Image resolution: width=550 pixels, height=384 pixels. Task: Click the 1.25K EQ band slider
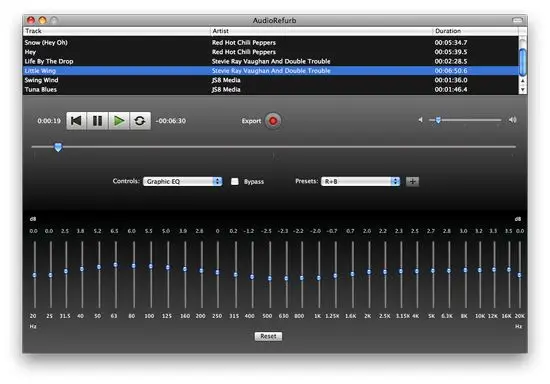click(x=335, y=275)
